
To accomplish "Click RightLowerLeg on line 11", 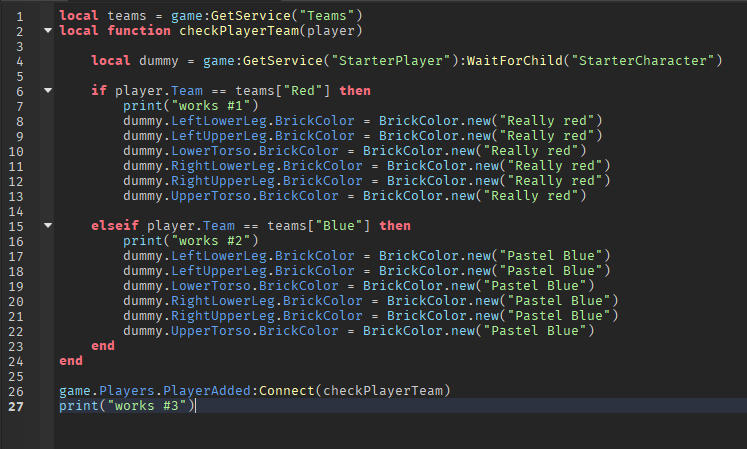I will click(x=222, y=165).
